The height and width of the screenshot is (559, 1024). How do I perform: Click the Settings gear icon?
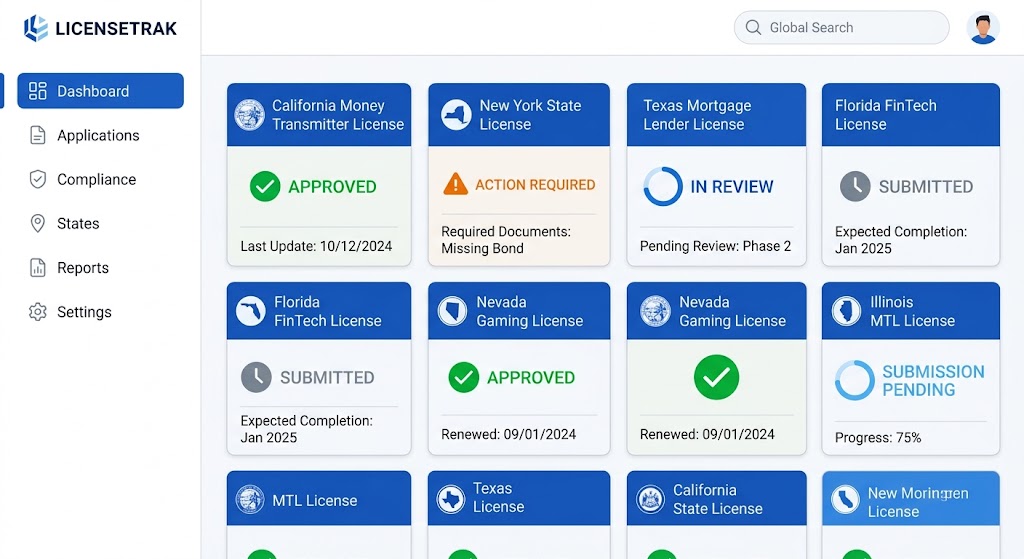(38, 312)
